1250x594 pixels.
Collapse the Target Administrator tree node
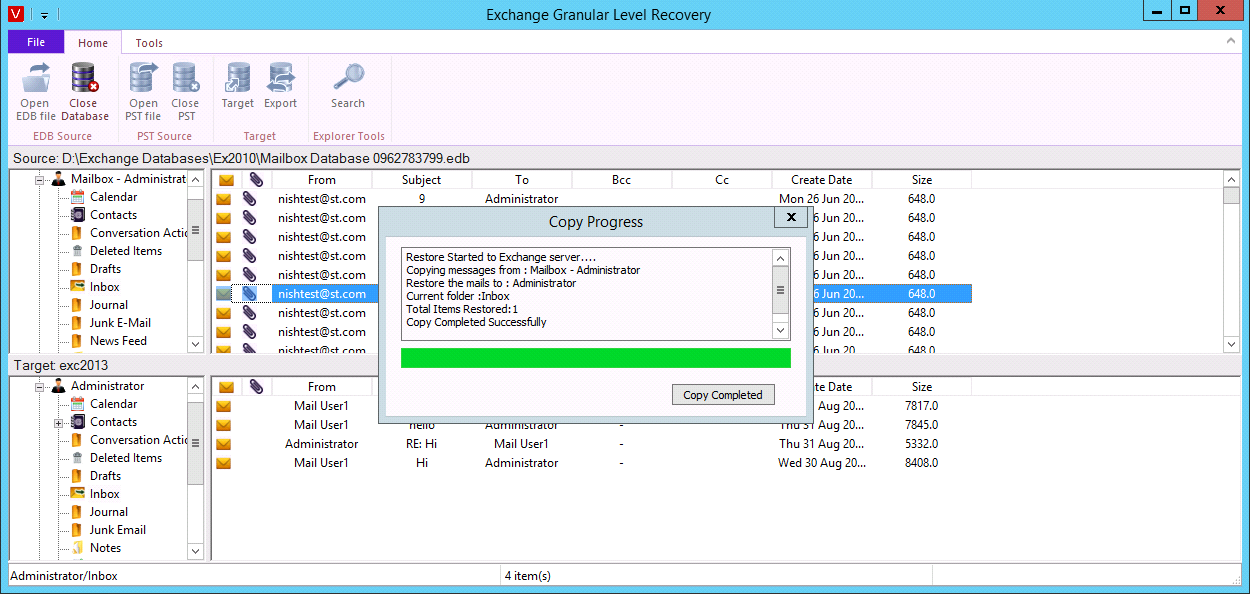(40, 387)
